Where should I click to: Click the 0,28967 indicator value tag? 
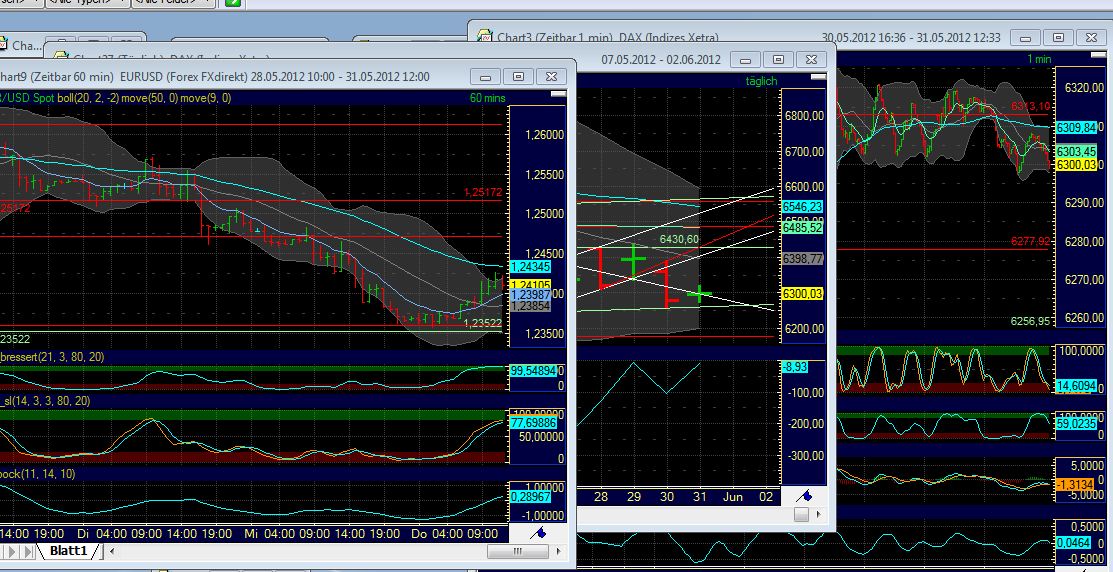530,497
